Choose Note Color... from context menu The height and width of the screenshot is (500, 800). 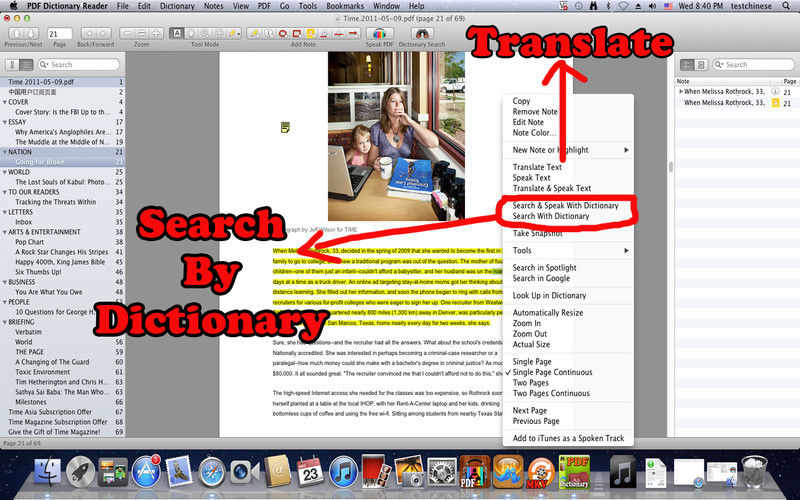click(x=534, y=133)
